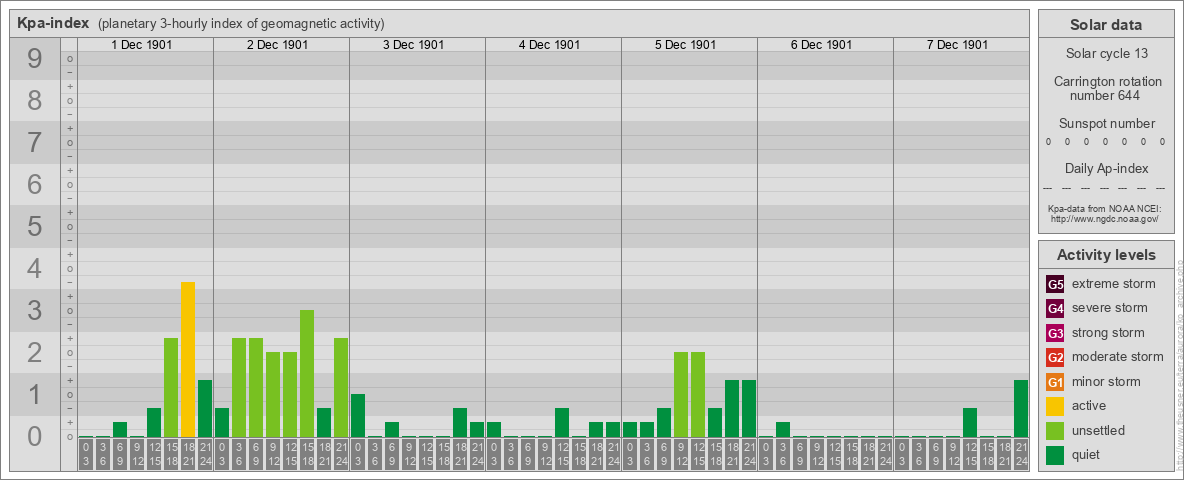
Task: Click the 12-15 bar on 4 Dec
Action: [x=562, y=423]
